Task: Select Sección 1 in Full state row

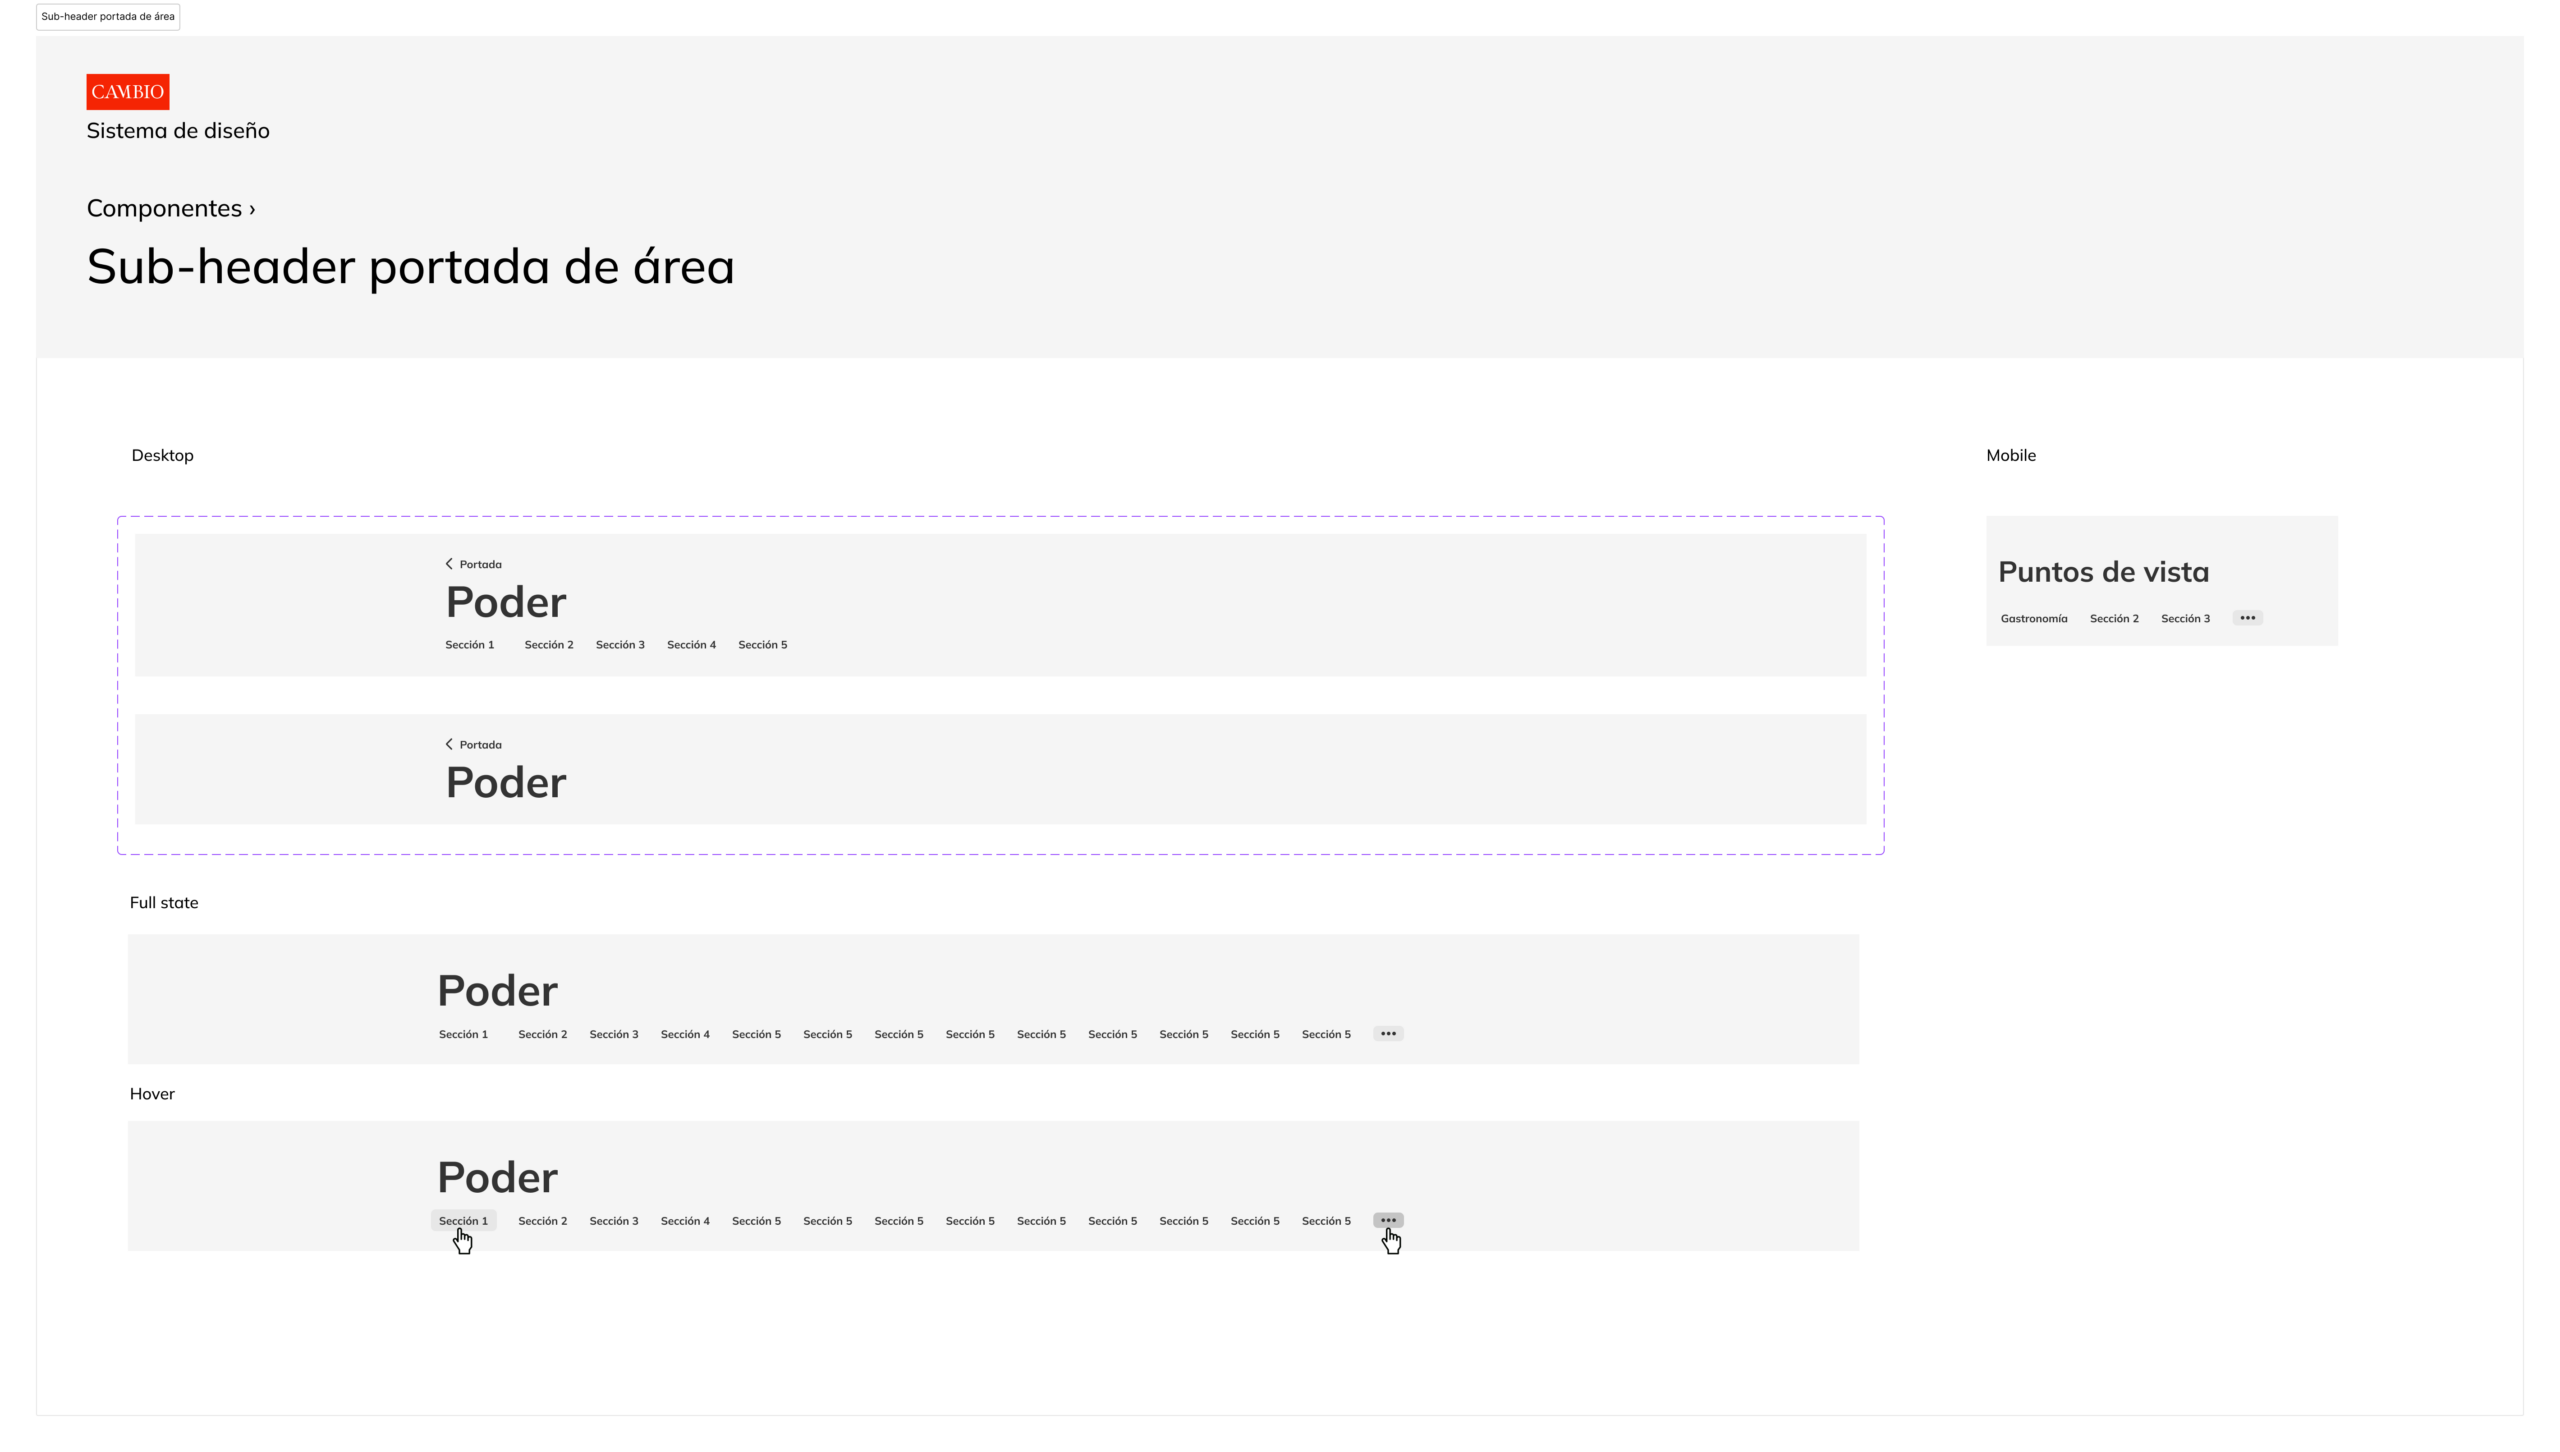Action: pyautogui.click(x=463, y=1035)
